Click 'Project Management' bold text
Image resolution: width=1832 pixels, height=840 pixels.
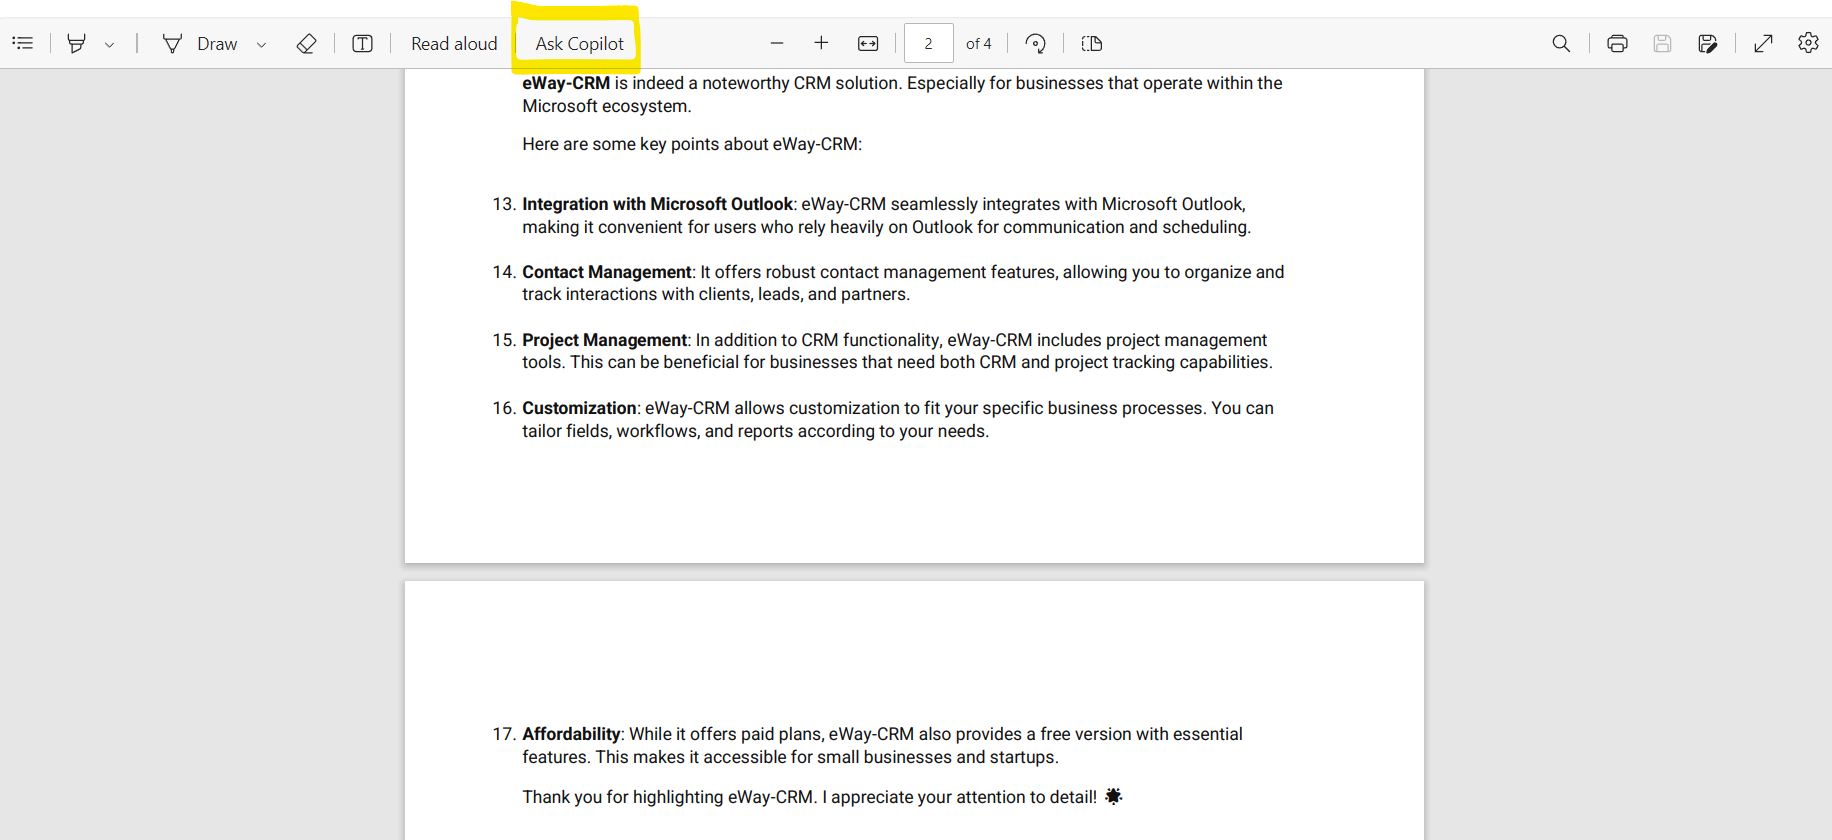[x=605, y=340]
